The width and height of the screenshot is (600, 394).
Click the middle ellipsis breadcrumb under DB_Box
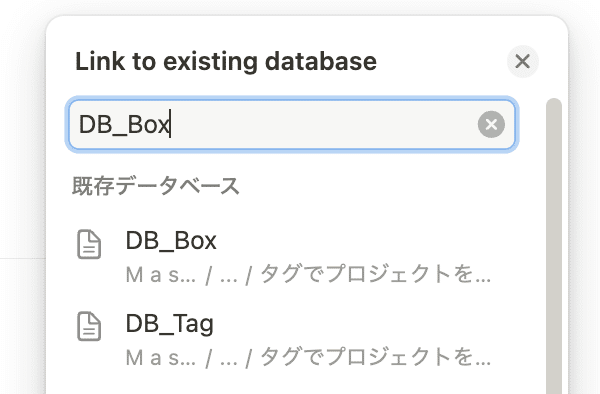click(229, 276)
